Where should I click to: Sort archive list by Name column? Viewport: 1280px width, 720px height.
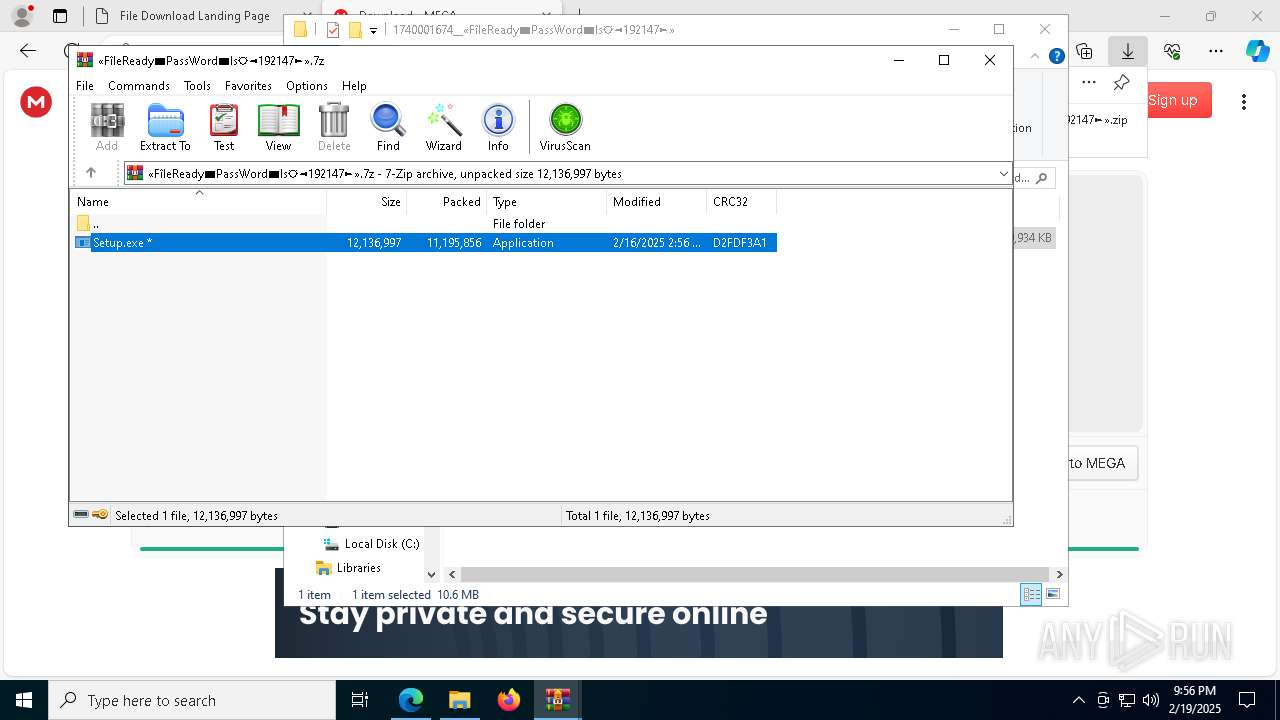click(x=198, y=202)
